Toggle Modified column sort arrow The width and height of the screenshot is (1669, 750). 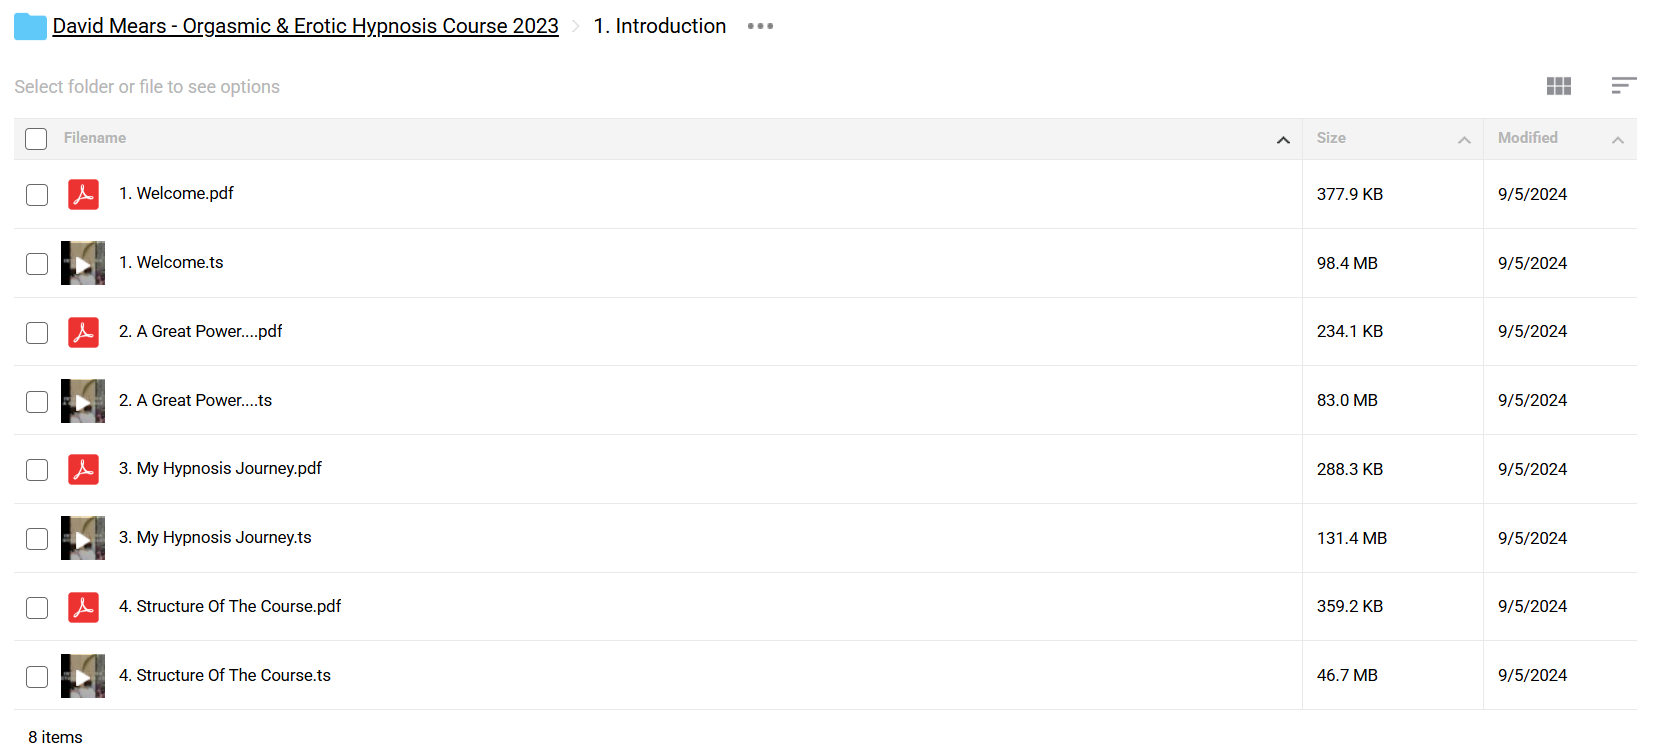coord(1617,140)
